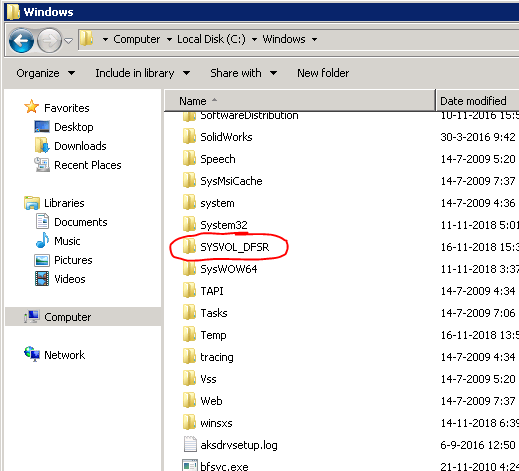The width and height of the screenshot is (519, 471).
Task: Select the Speech folder icon
Action: [189, 159]
